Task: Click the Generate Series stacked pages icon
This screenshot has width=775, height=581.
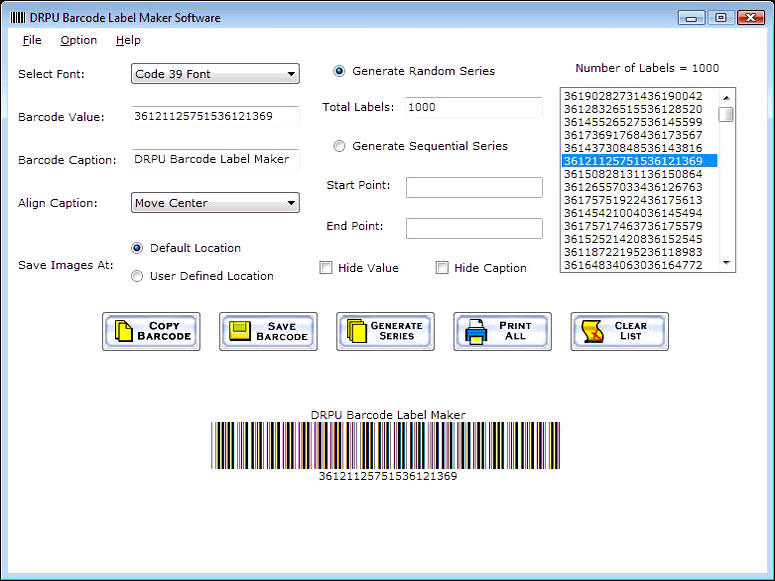Action: click(x=356, y=331)
